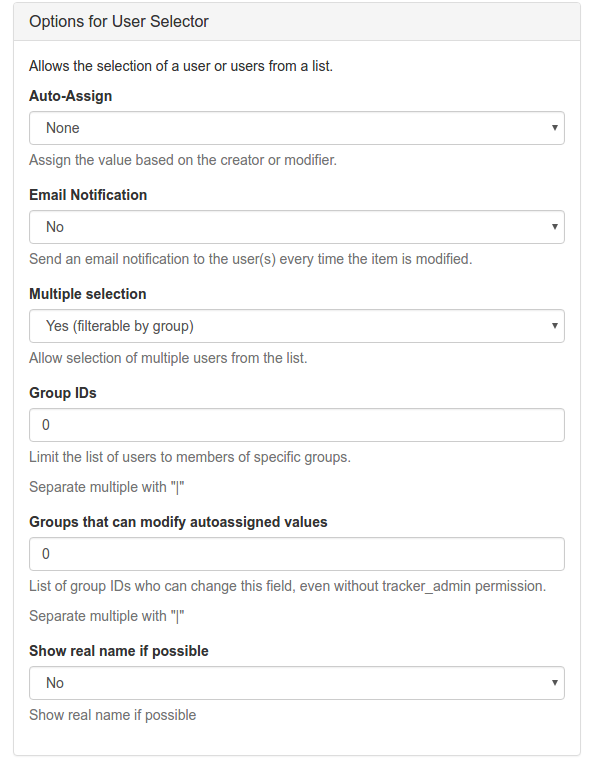Click 'Limit the list of users' help text
Viewport: 595px width, 759px height.
190,457
